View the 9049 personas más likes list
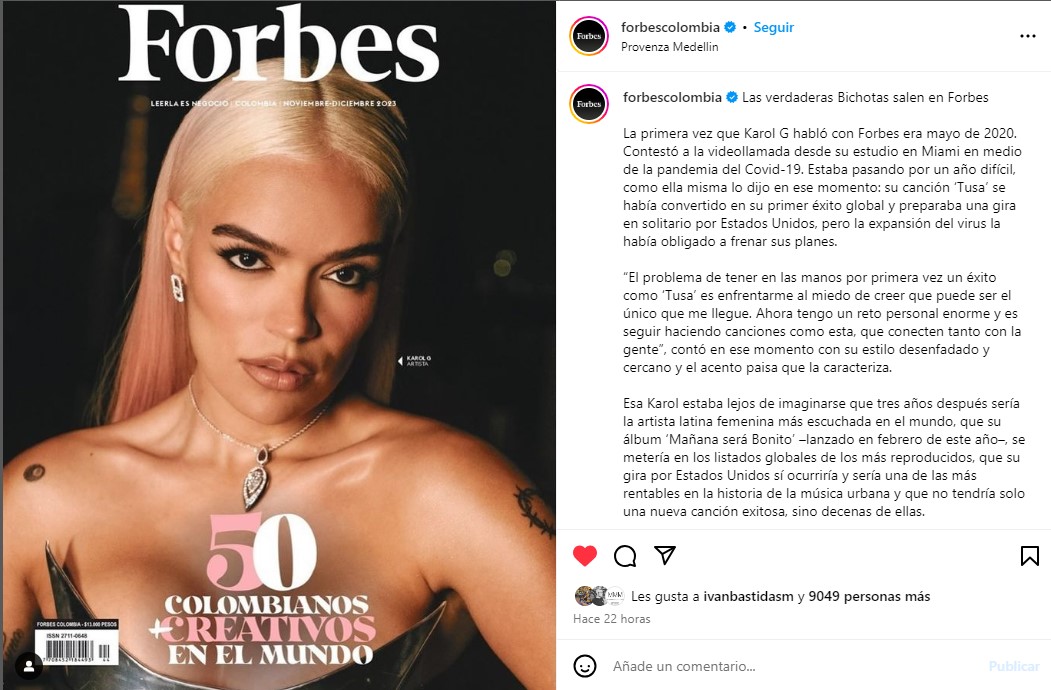This screenshot has height=690, width=1051. pos(869,596)
